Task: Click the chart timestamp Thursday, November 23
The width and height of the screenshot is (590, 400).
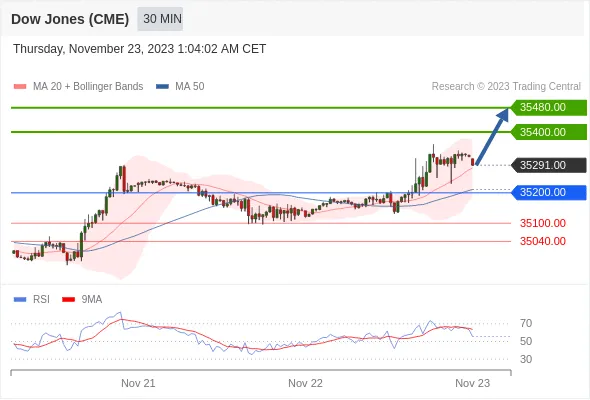Action: (139, 49)
